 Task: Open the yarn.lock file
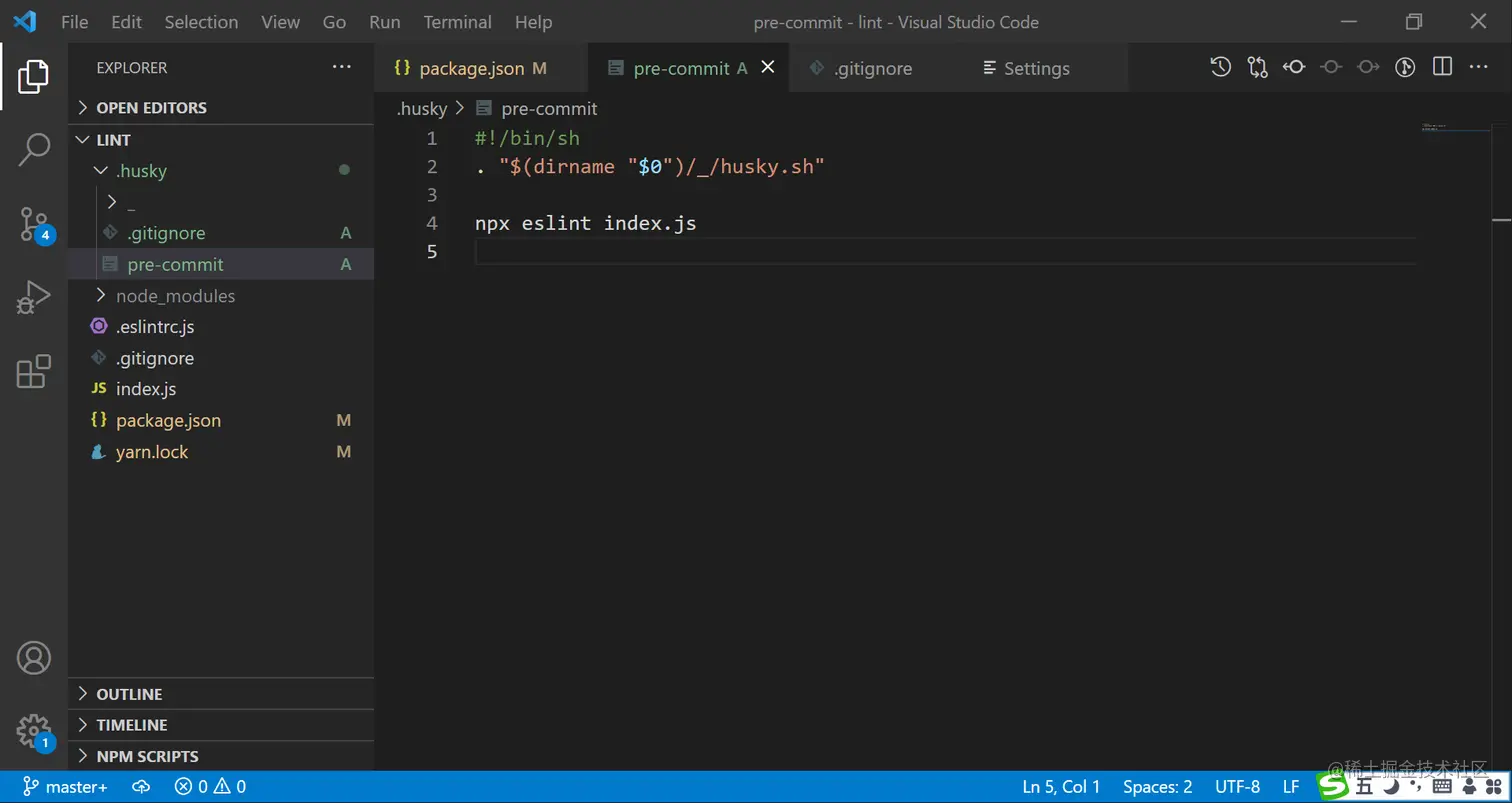coord(221,451)
